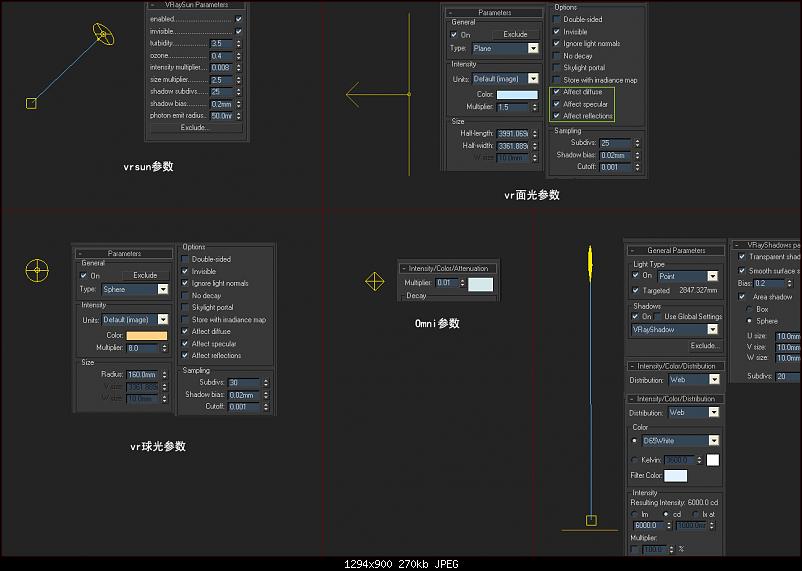
Task: Open the Type dropdown showing Plane
Action: 505,48
